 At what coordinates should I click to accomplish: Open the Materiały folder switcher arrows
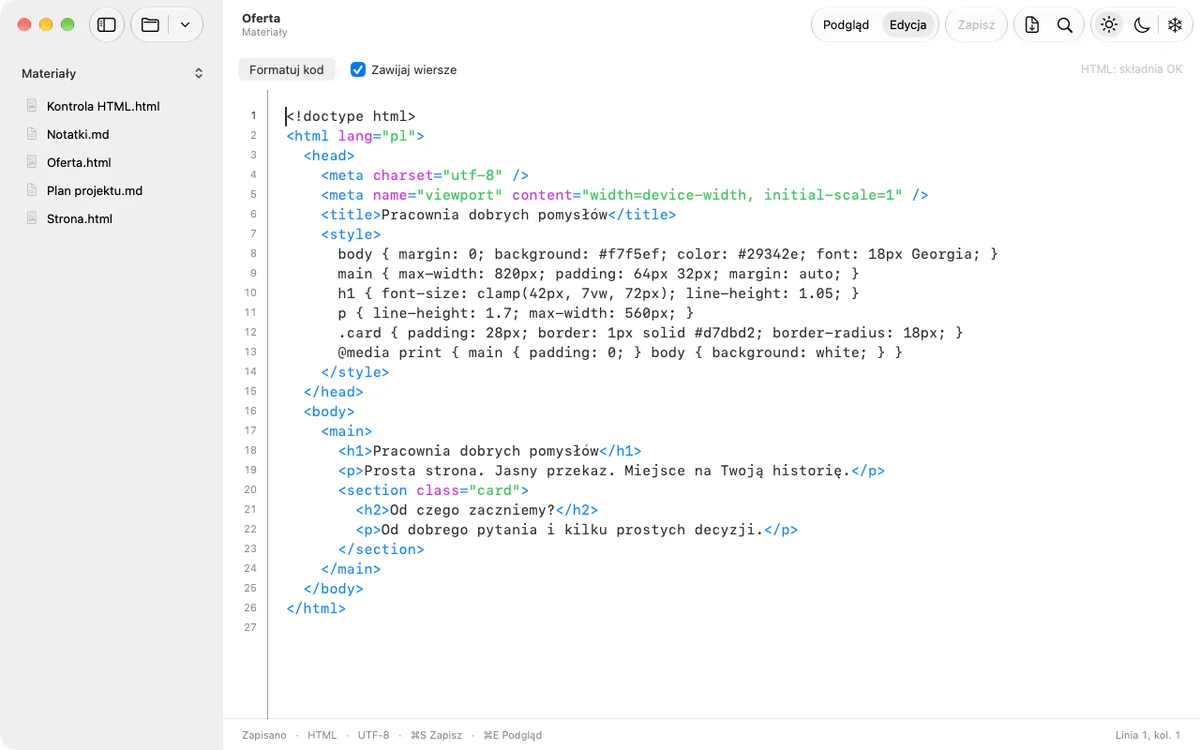point(198,73)
